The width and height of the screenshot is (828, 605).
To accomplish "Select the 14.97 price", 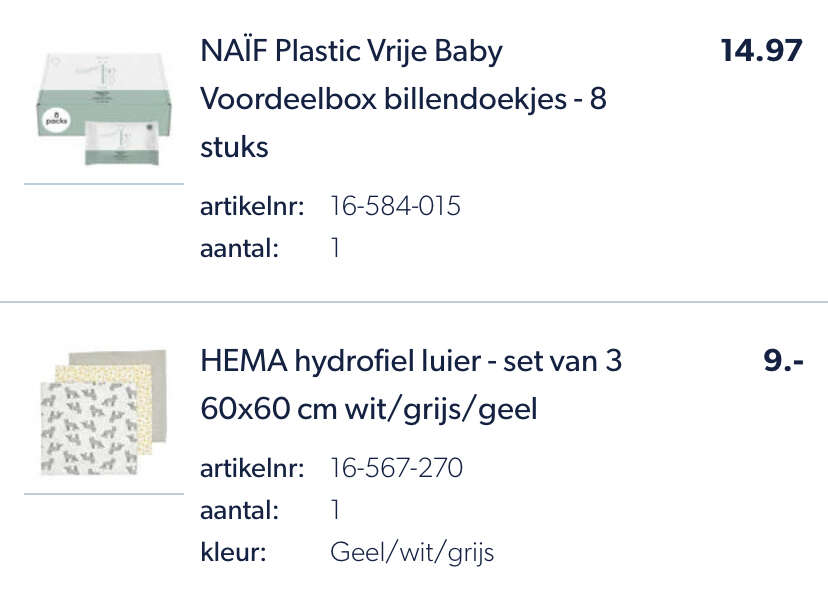I will [x=761, y=51].
